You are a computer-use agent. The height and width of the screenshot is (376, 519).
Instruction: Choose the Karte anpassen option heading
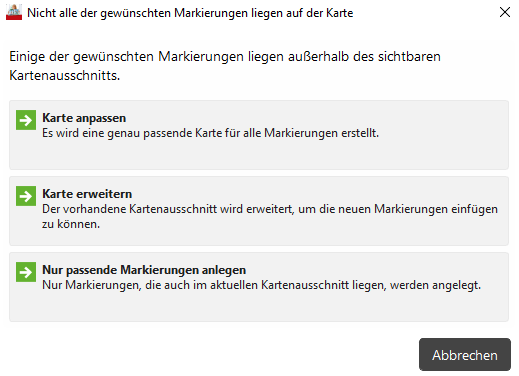(84, 118)
